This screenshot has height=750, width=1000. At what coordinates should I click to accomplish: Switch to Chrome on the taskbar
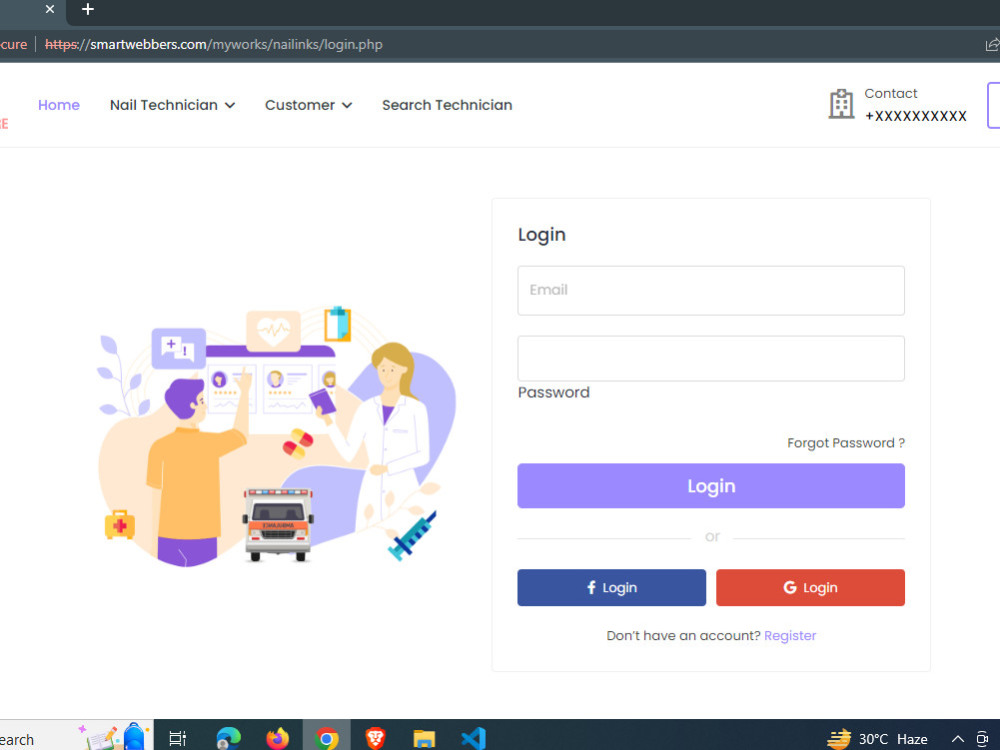coord(327,739)
